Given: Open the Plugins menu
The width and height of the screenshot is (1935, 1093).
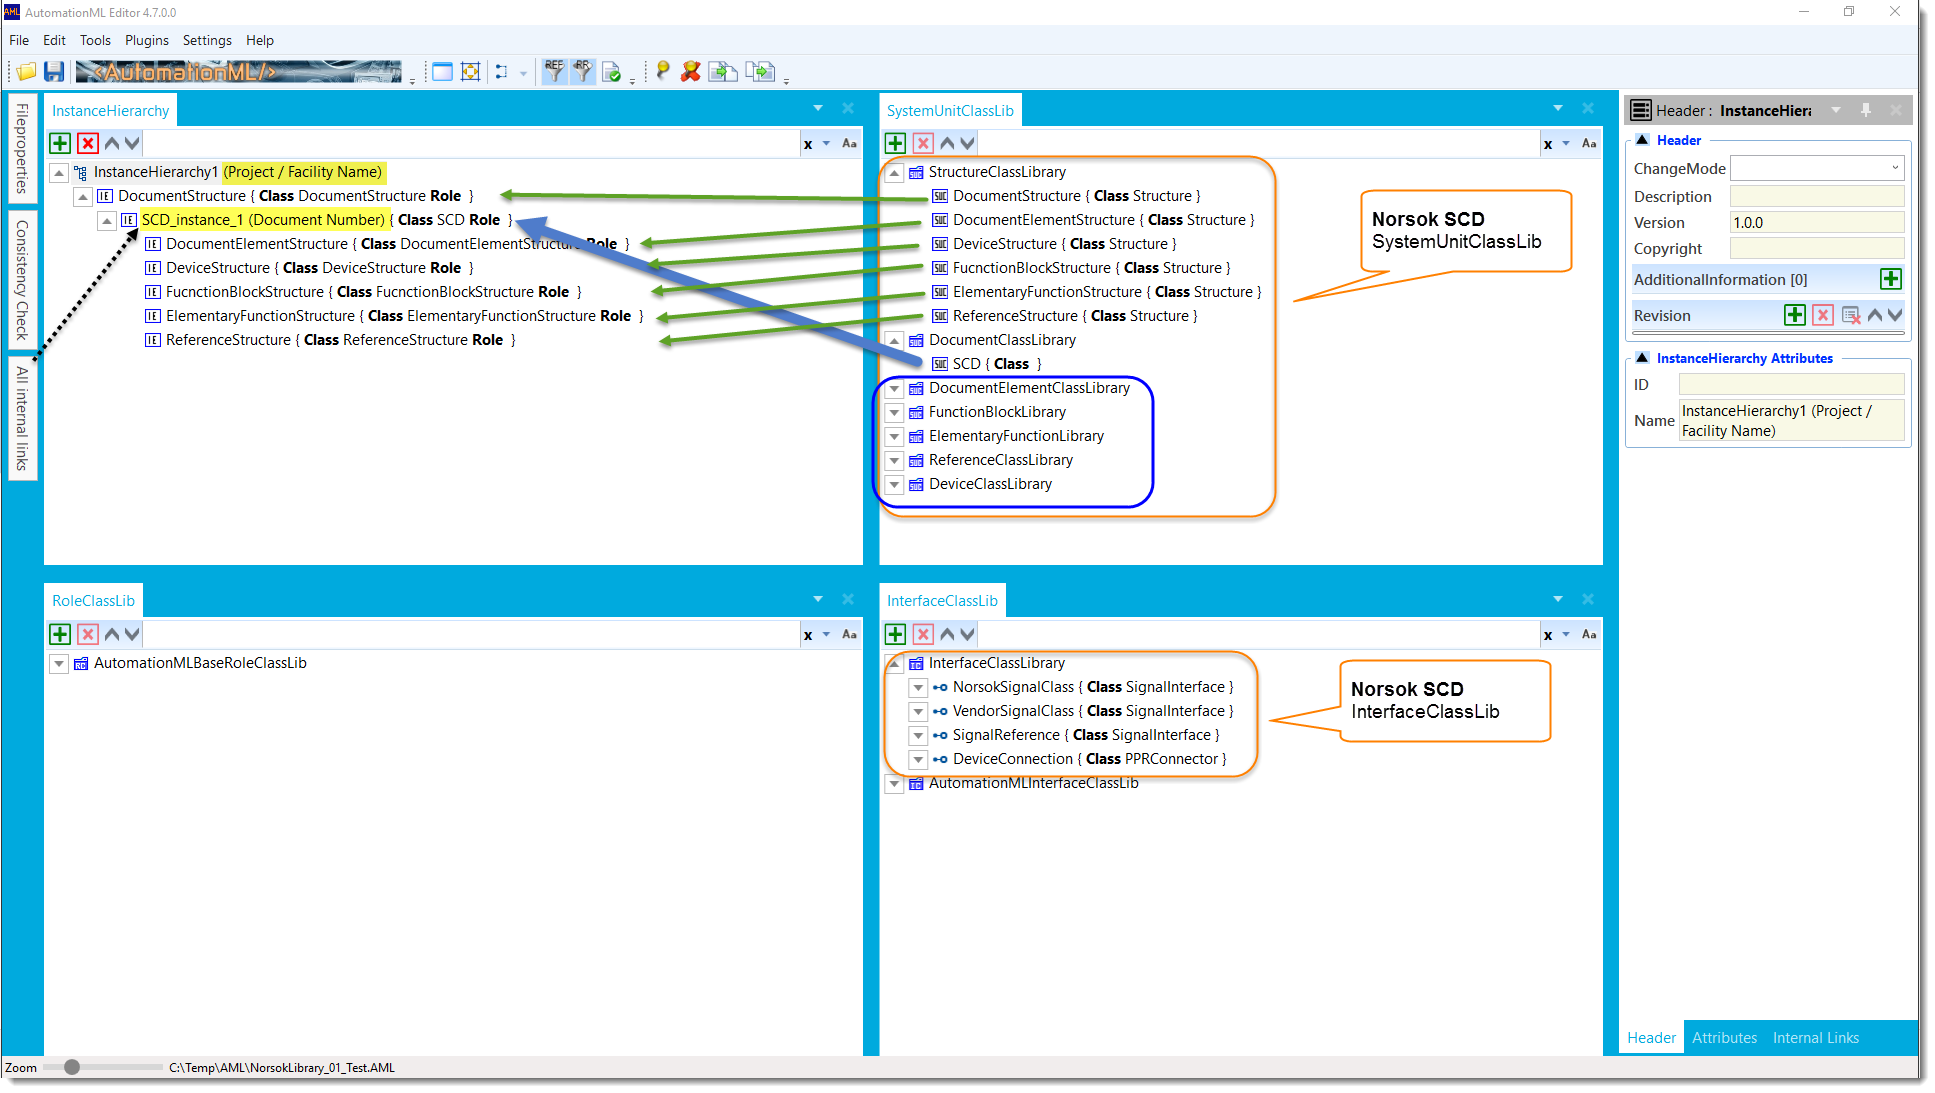Looking at the screenshot, I should [146, 40].
